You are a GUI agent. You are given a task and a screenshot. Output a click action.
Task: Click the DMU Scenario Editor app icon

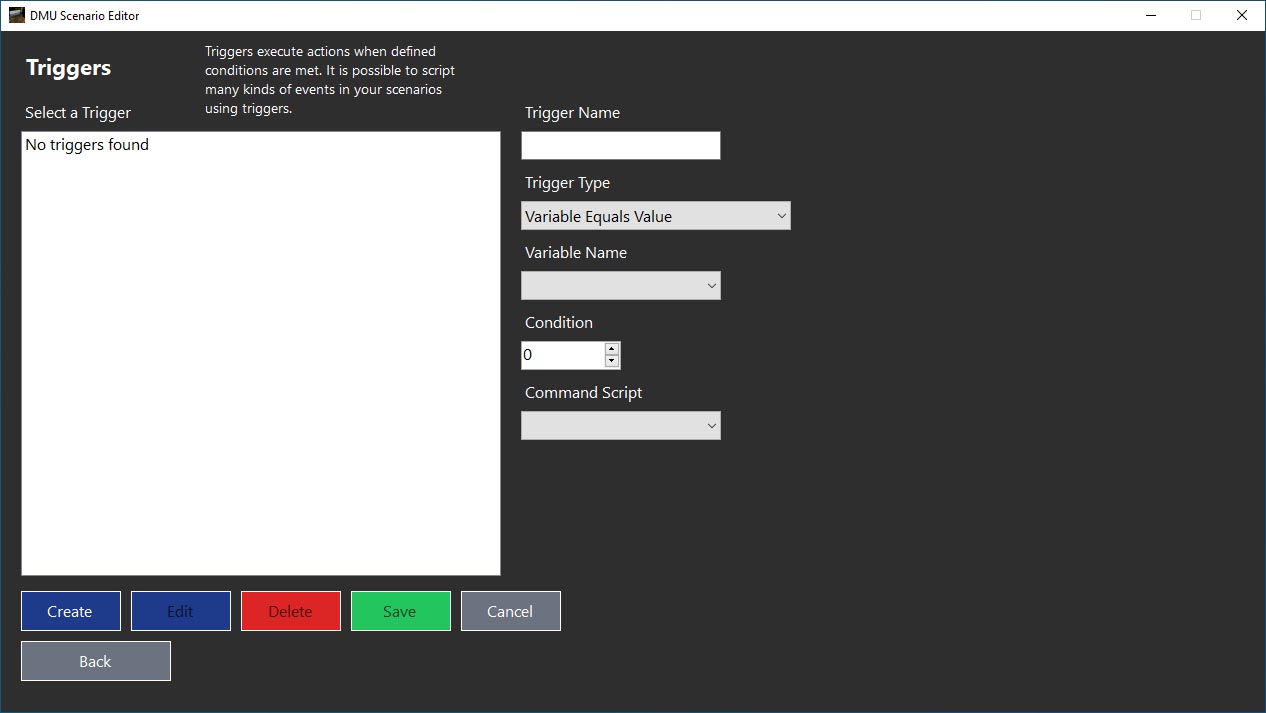point(16,15)
